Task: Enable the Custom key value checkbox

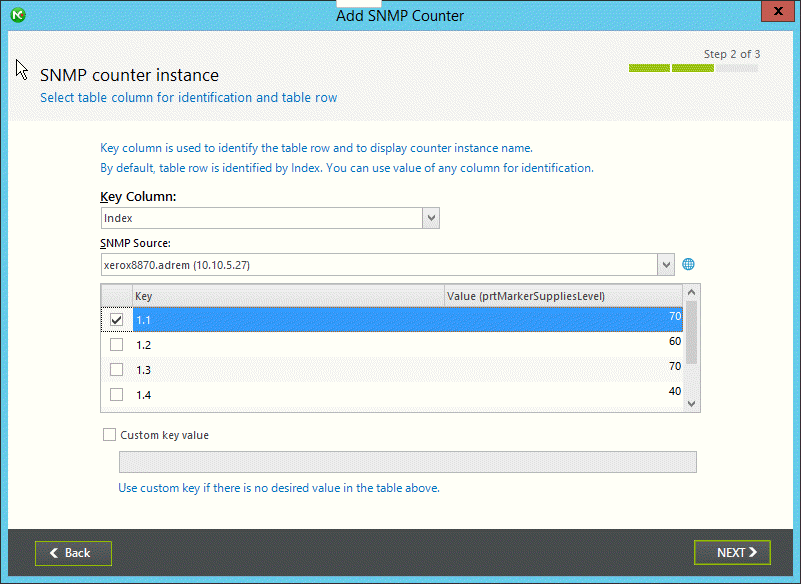Action: click(109, 435)
